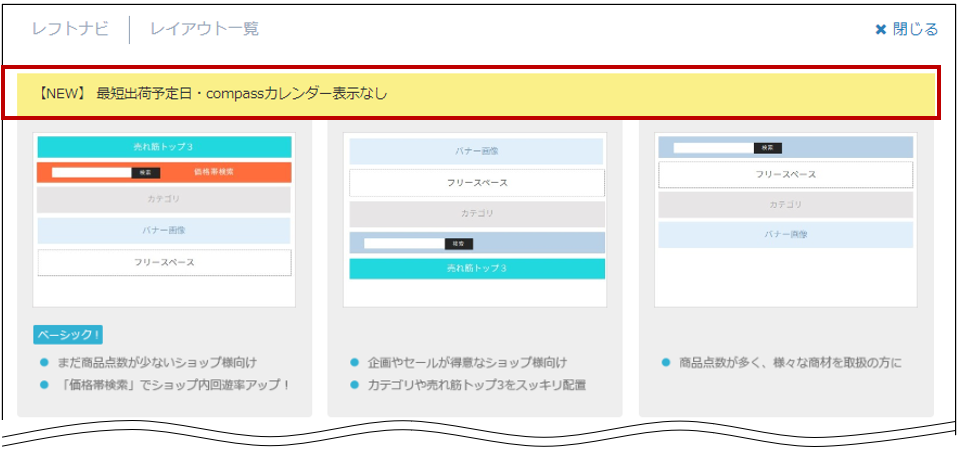This screenshot has width=964, height=463.
Task: Click the レフトナビ heading
Action: pos(71,29)
